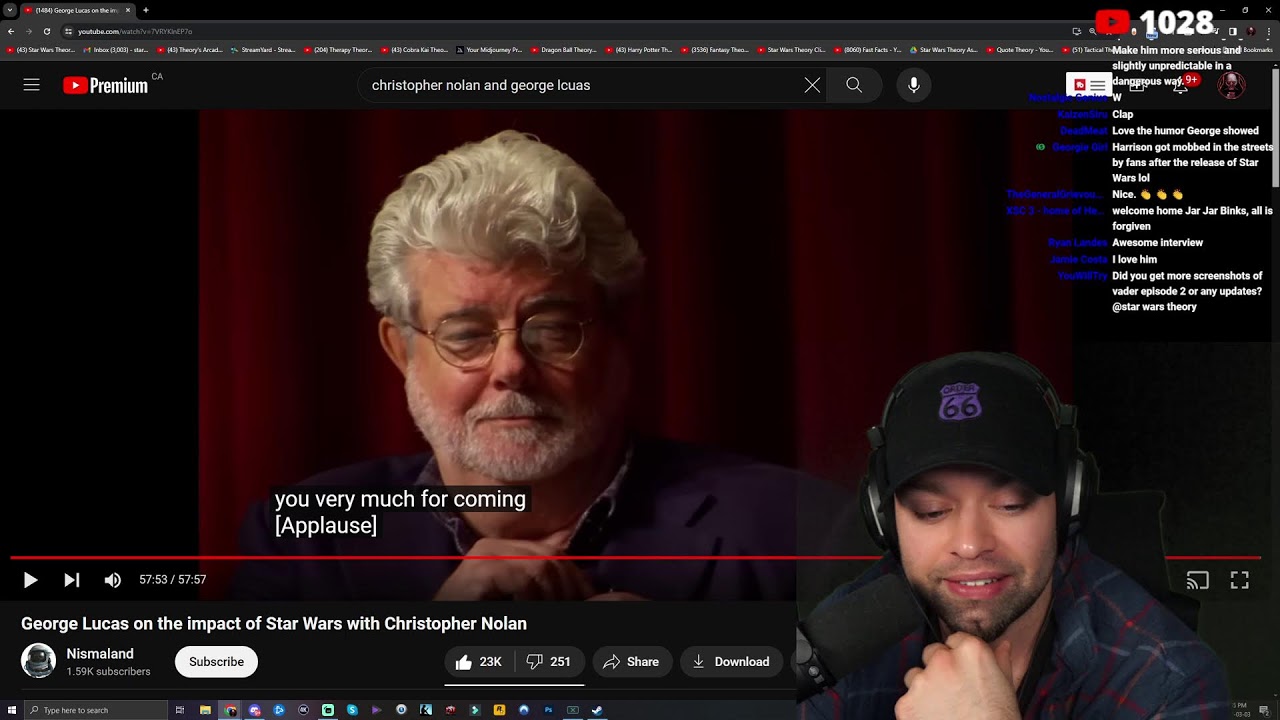
Task: Open the account avatar menu
Action: coord(1231,85)
